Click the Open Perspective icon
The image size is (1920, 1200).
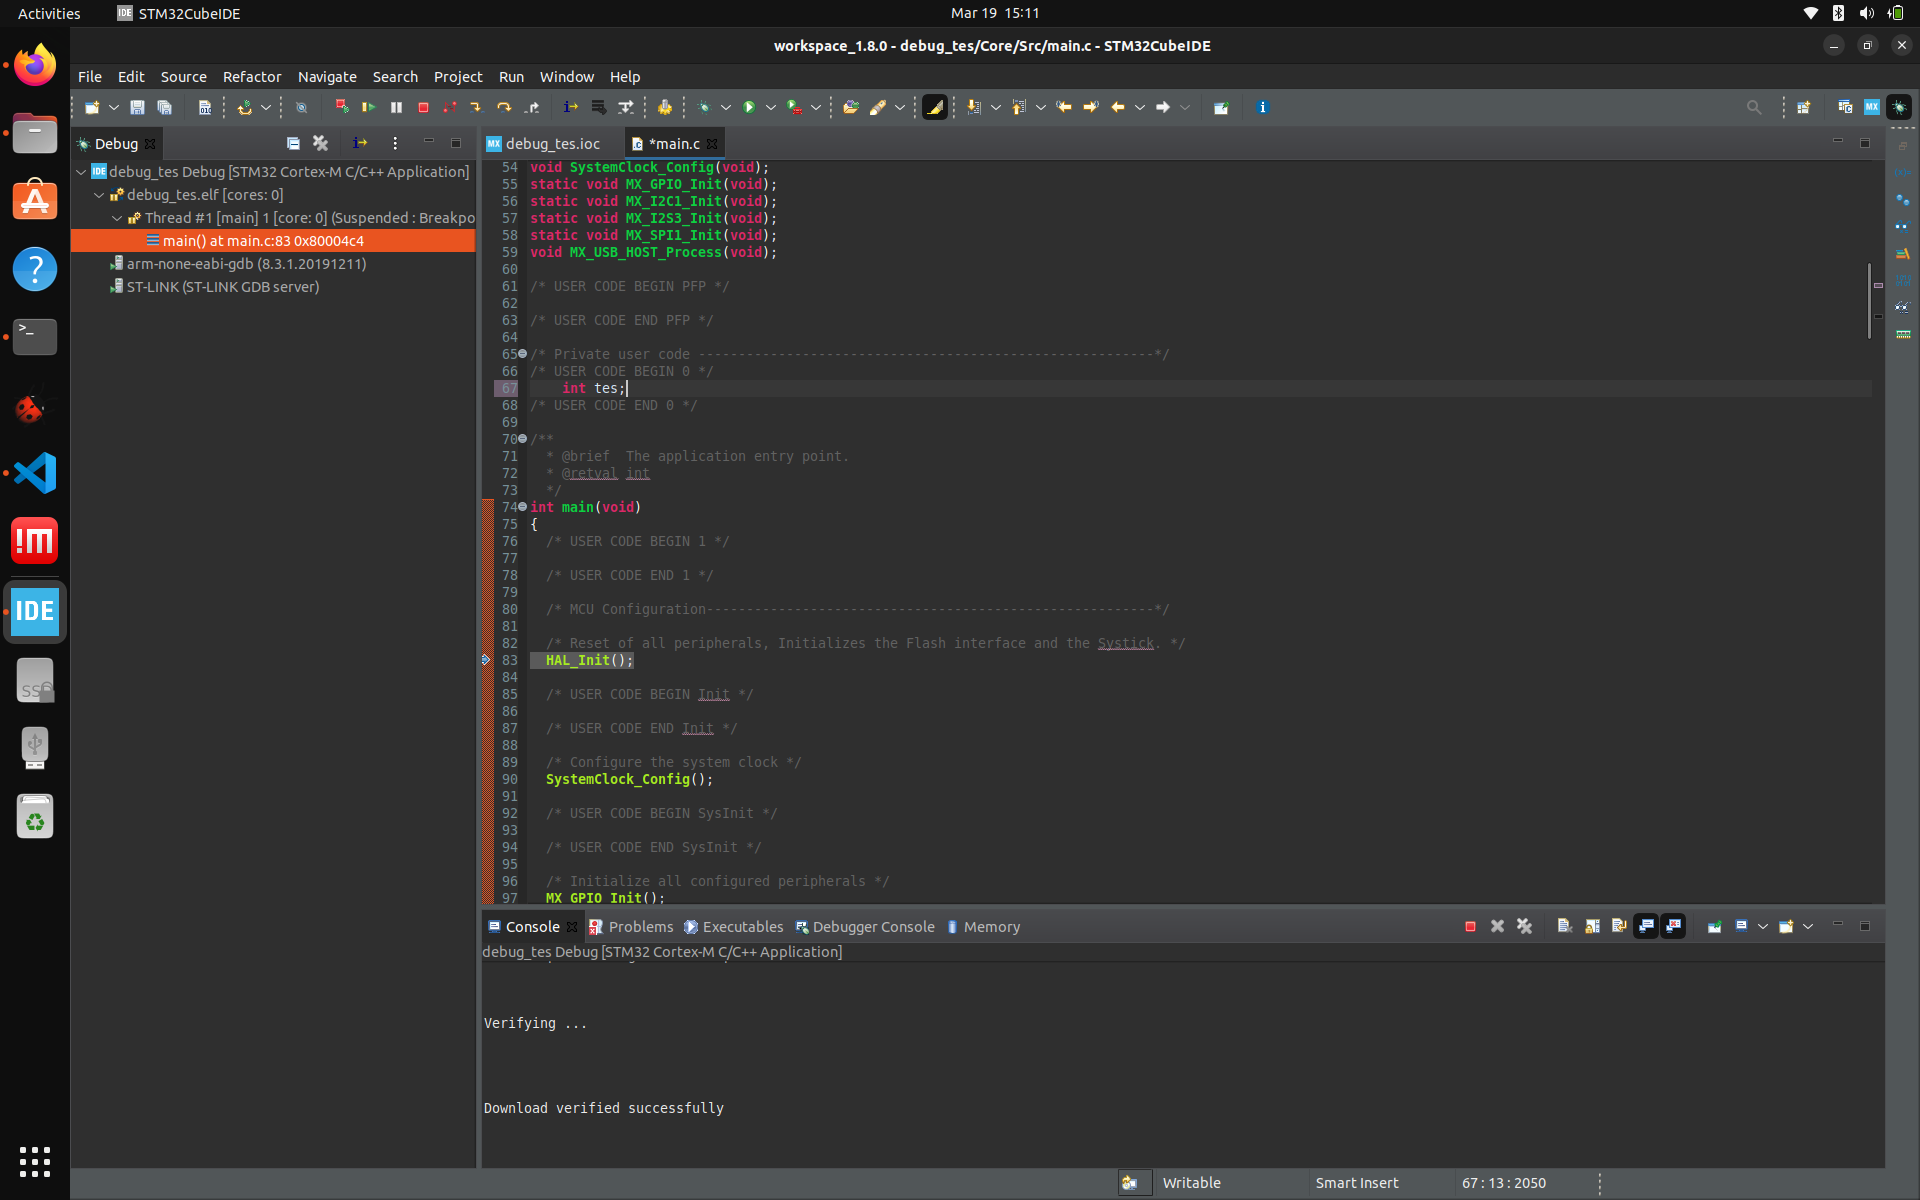click(x=1803, y=108)
